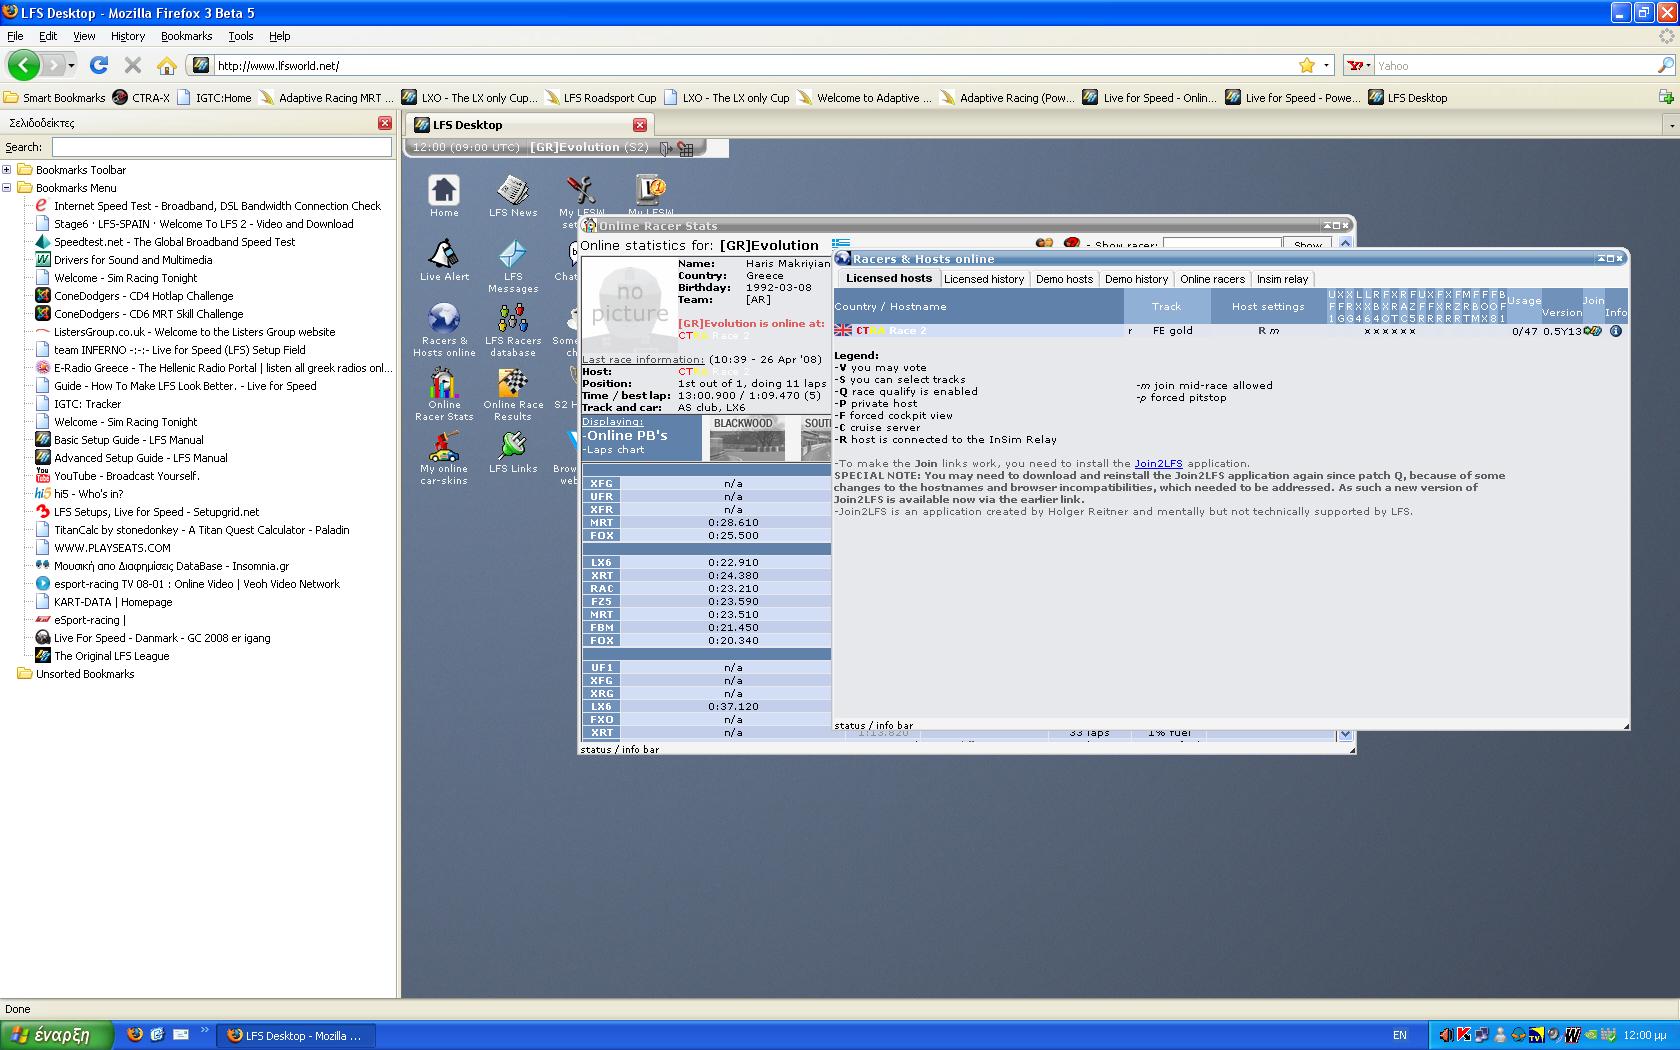The image size is (1680, 1050).
Task: Open the Back history dropdown arrow
Action: point(71,65)
